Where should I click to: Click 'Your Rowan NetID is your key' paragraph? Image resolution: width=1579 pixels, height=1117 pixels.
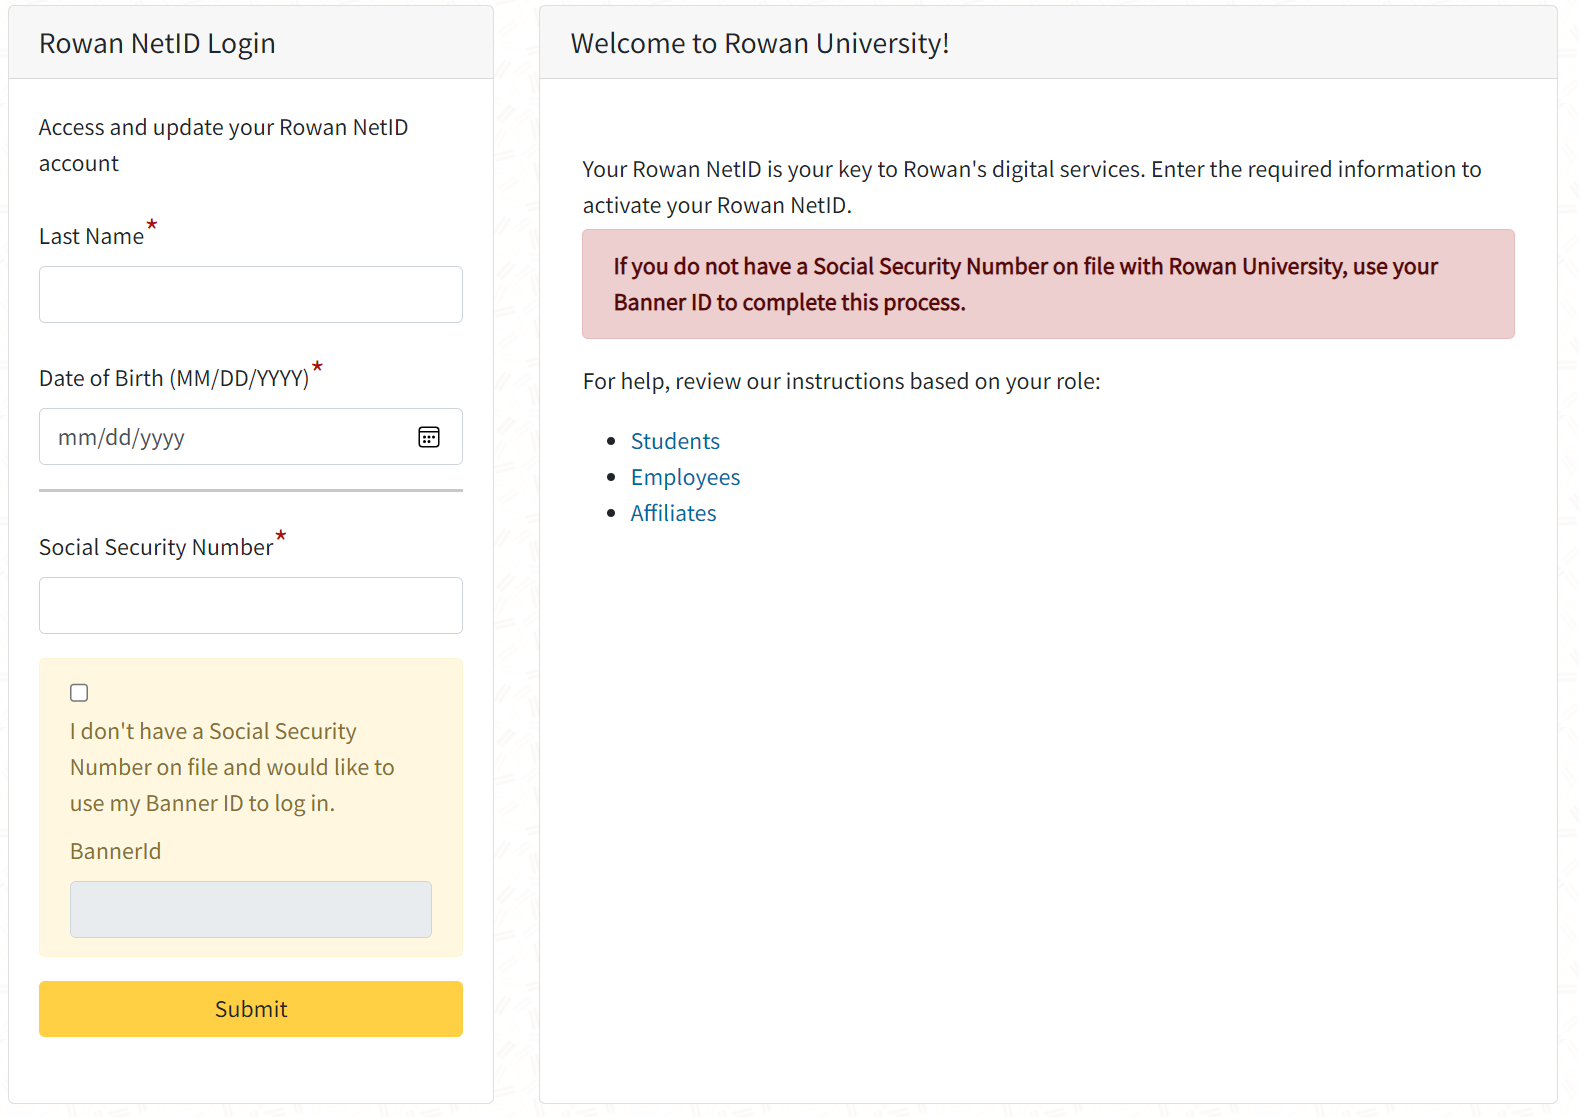click(x=1032, y=187)
